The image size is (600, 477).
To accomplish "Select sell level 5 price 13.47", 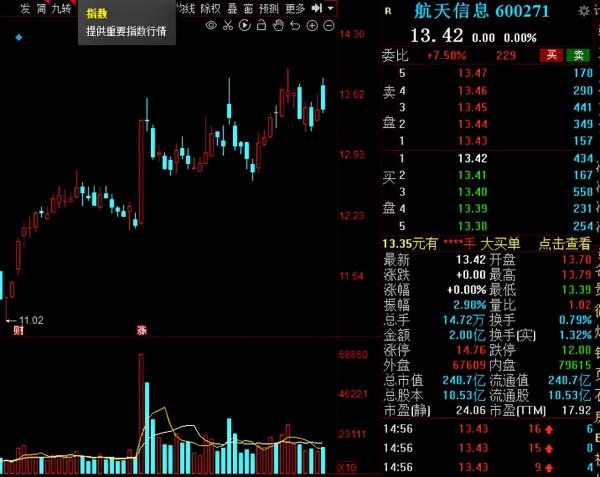I will (x=473, y=73).
